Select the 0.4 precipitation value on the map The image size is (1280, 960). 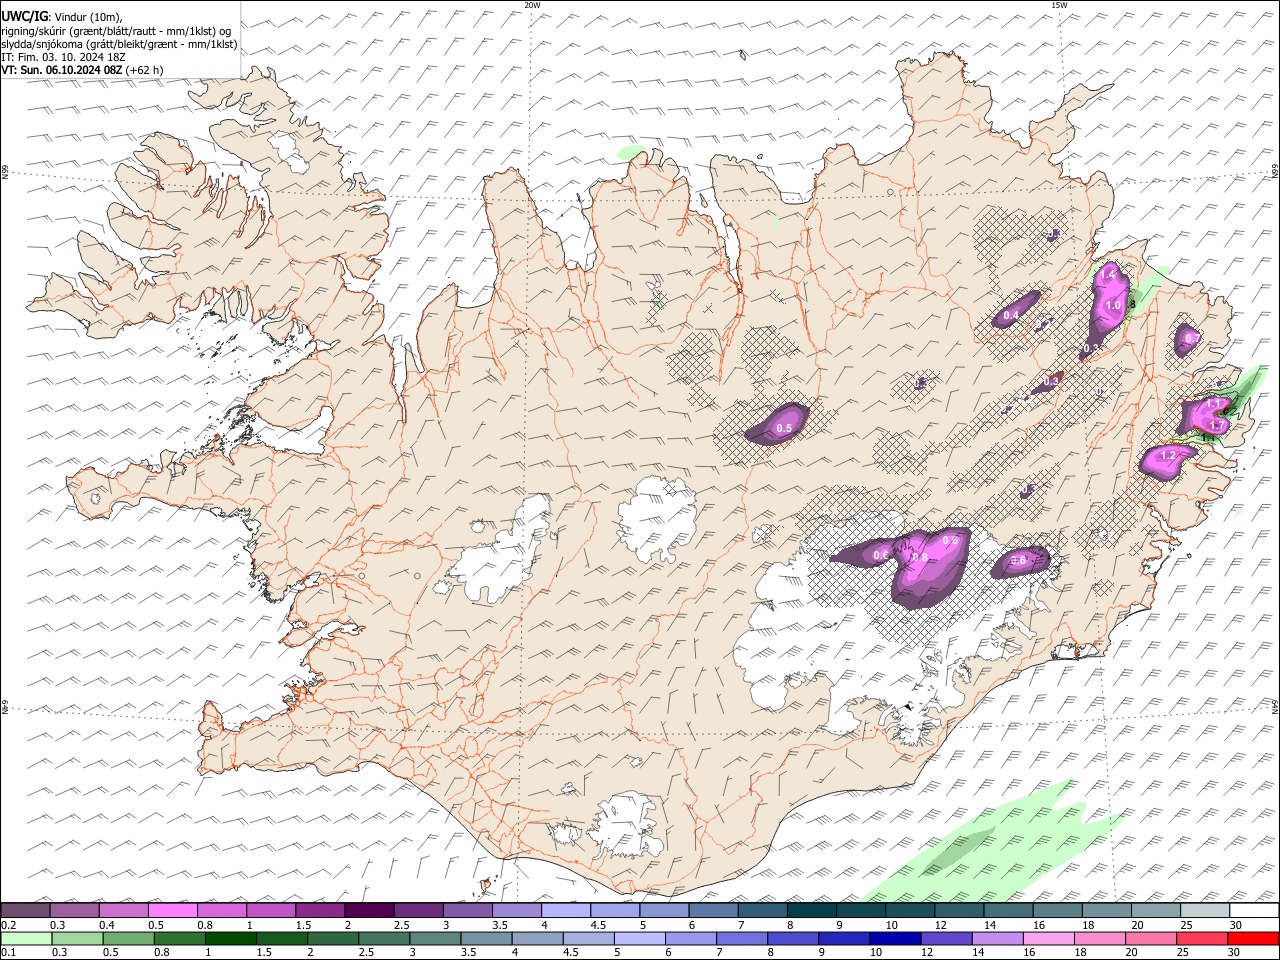1011,315
